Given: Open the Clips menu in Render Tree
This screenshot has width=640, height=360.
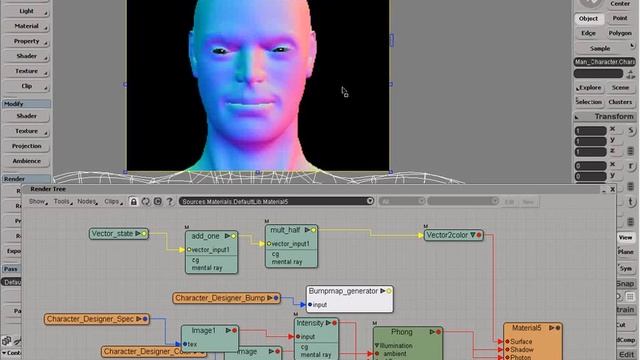Looking at the screenshot, I should tap(113, 201).
